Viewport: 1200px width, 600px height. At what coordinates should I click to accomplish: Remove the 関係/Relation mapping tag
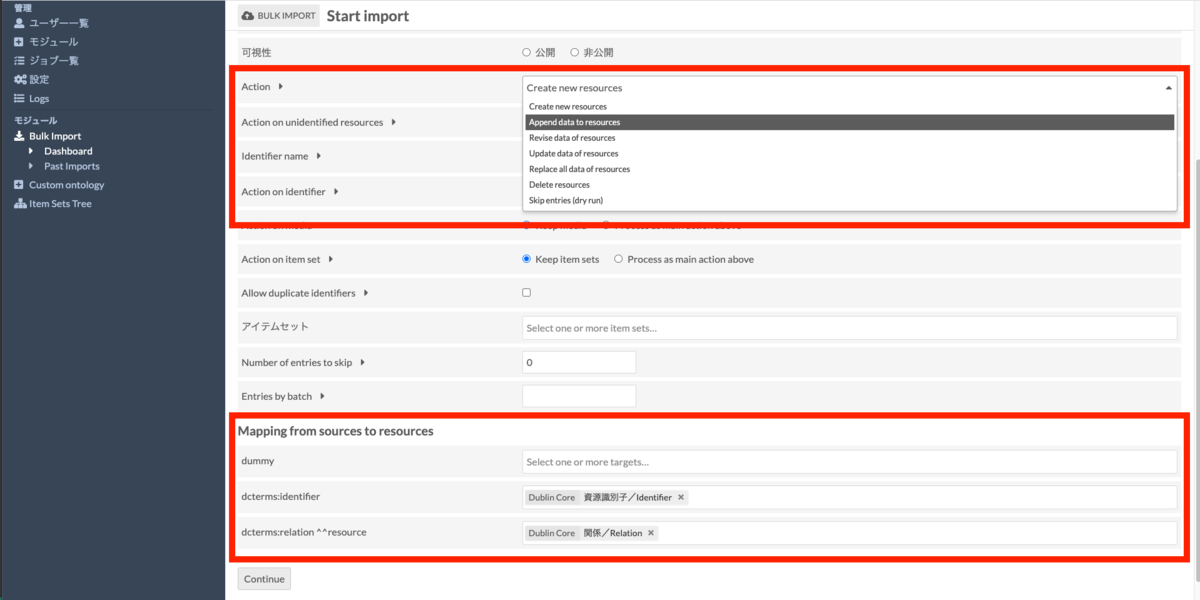coord(651,533)
